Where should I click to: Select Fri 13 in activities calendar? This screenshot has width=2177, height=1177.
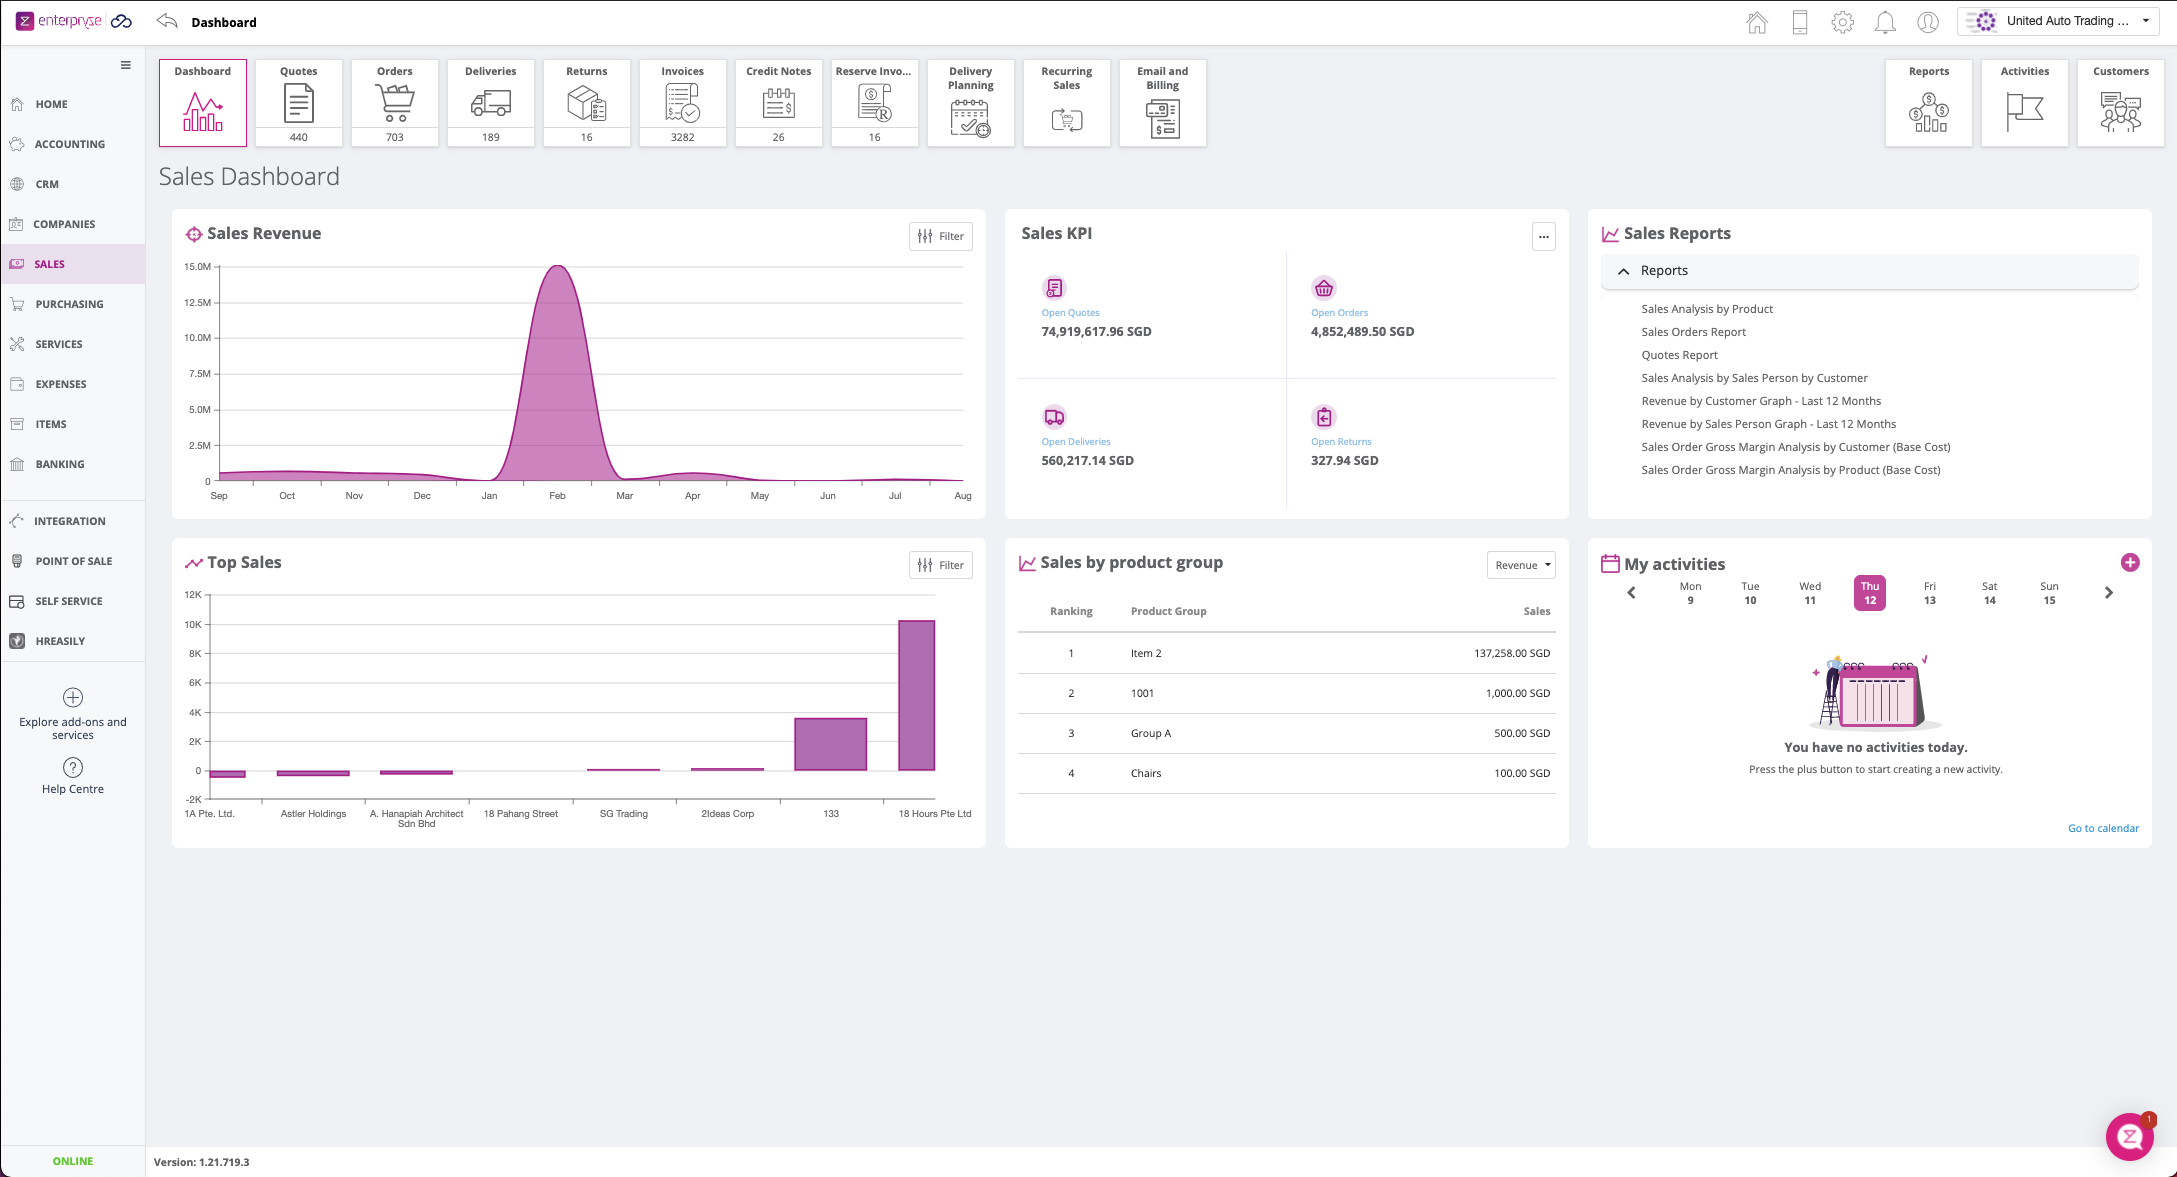(1929, 593)
